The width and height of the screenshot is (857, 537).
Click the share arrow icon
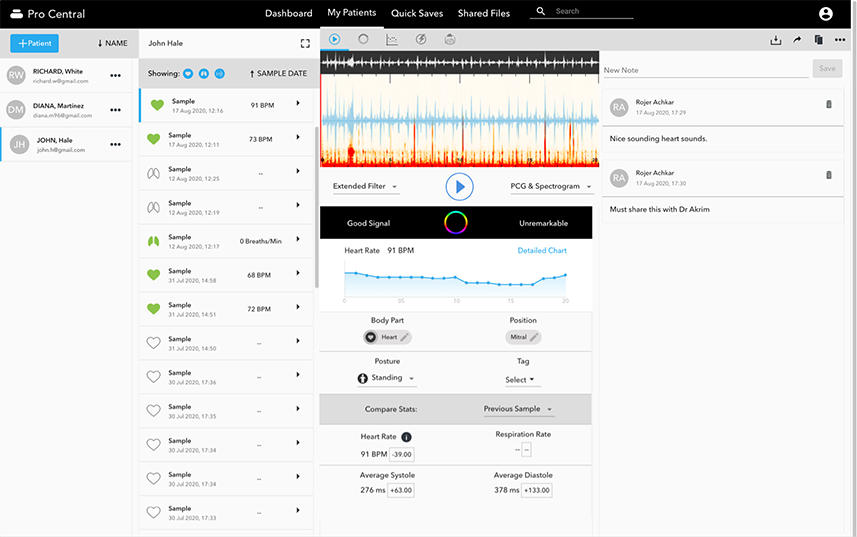click(797, 40)
